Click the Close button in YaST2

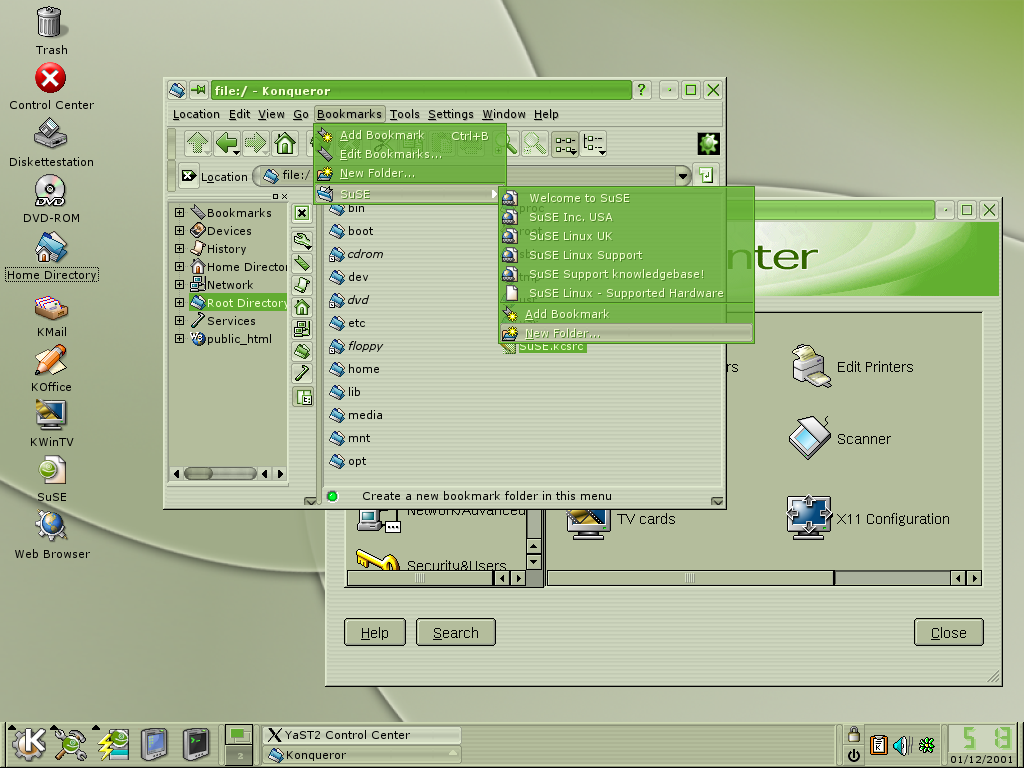point(948,632)
